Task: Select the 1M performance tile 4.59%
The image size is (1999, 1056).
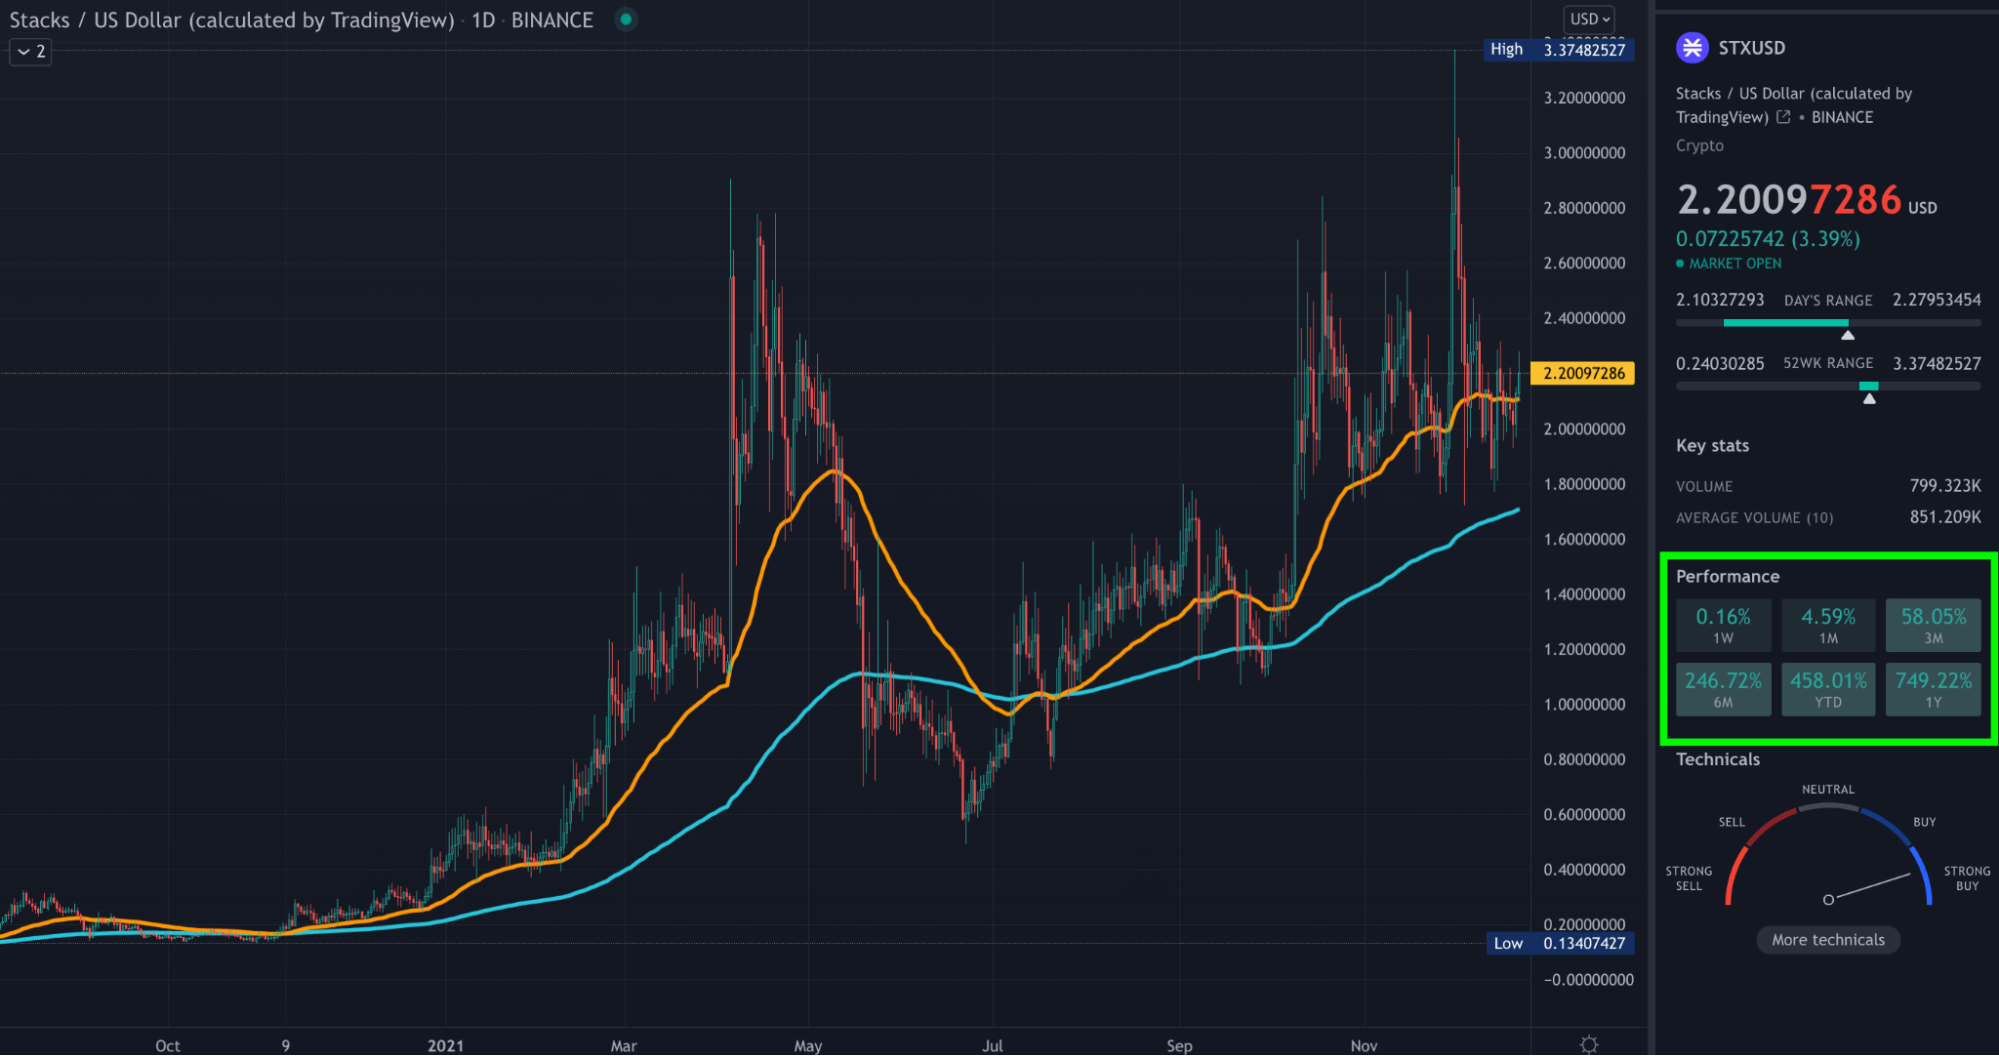Action: coord(1828,625)
